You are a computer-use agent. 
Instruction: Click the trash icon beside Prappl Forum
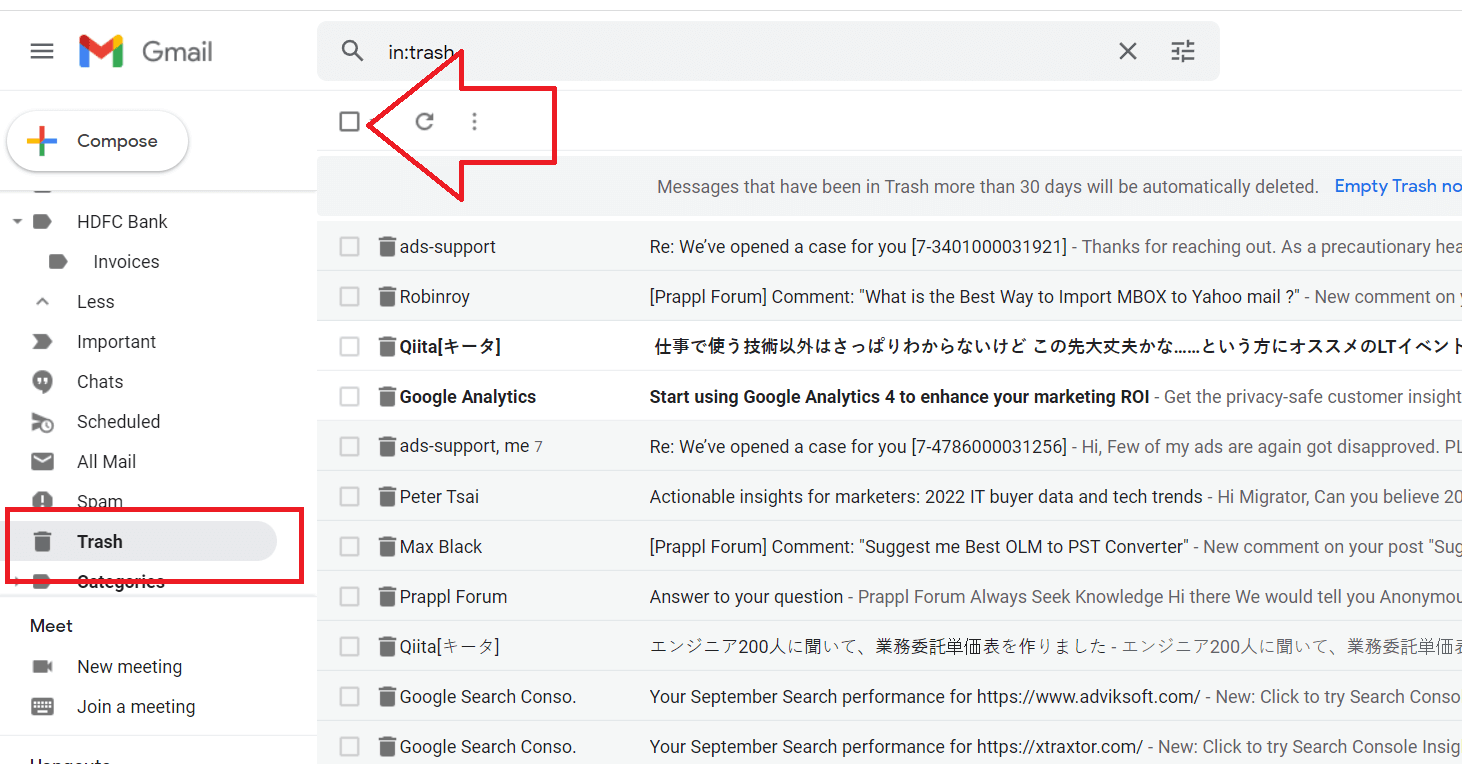387,596
